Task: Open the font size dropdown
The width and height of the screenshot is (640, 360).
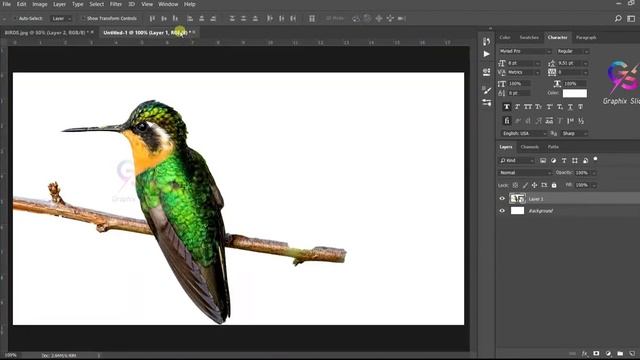Action: [x=537, y=63]
